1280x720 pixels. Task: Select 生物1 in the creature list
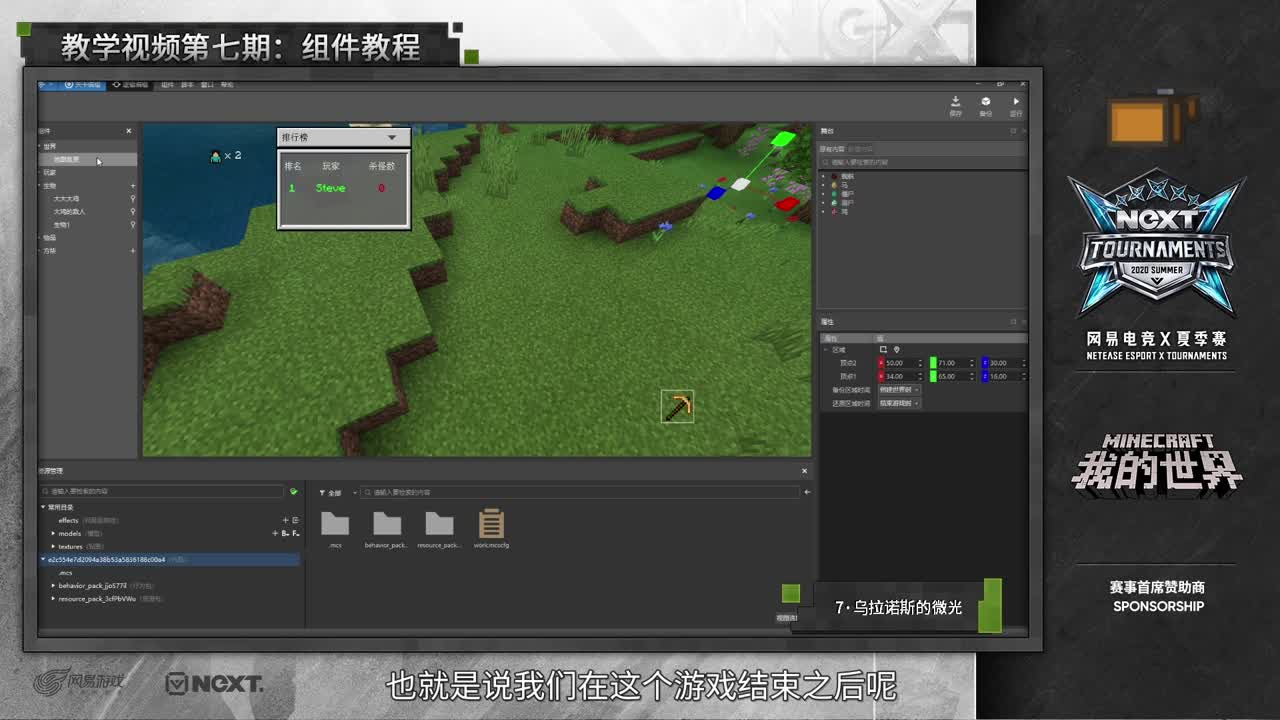click(x=62, y=225)
